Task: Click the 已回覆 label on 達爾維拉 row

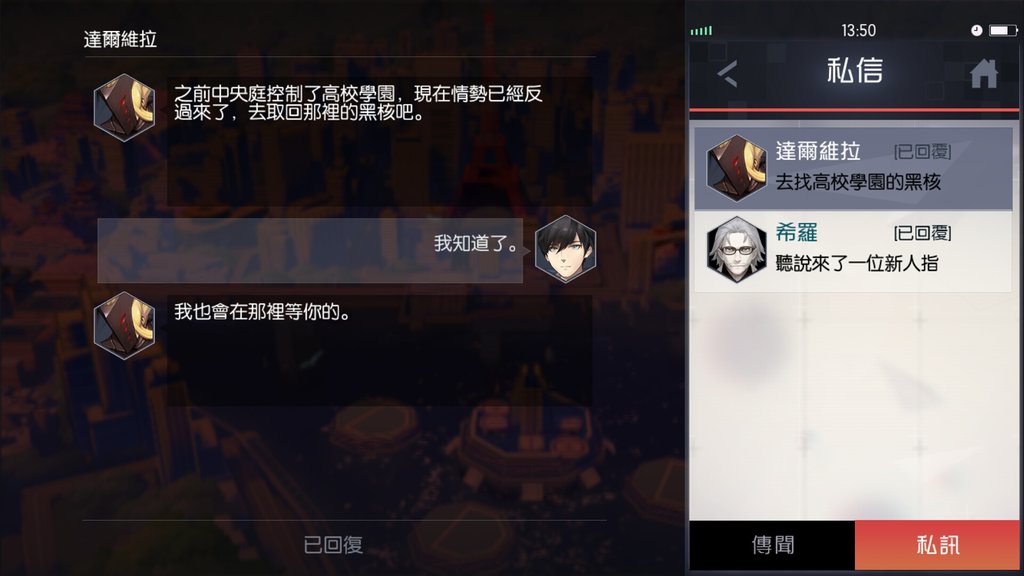Action: 922,152
